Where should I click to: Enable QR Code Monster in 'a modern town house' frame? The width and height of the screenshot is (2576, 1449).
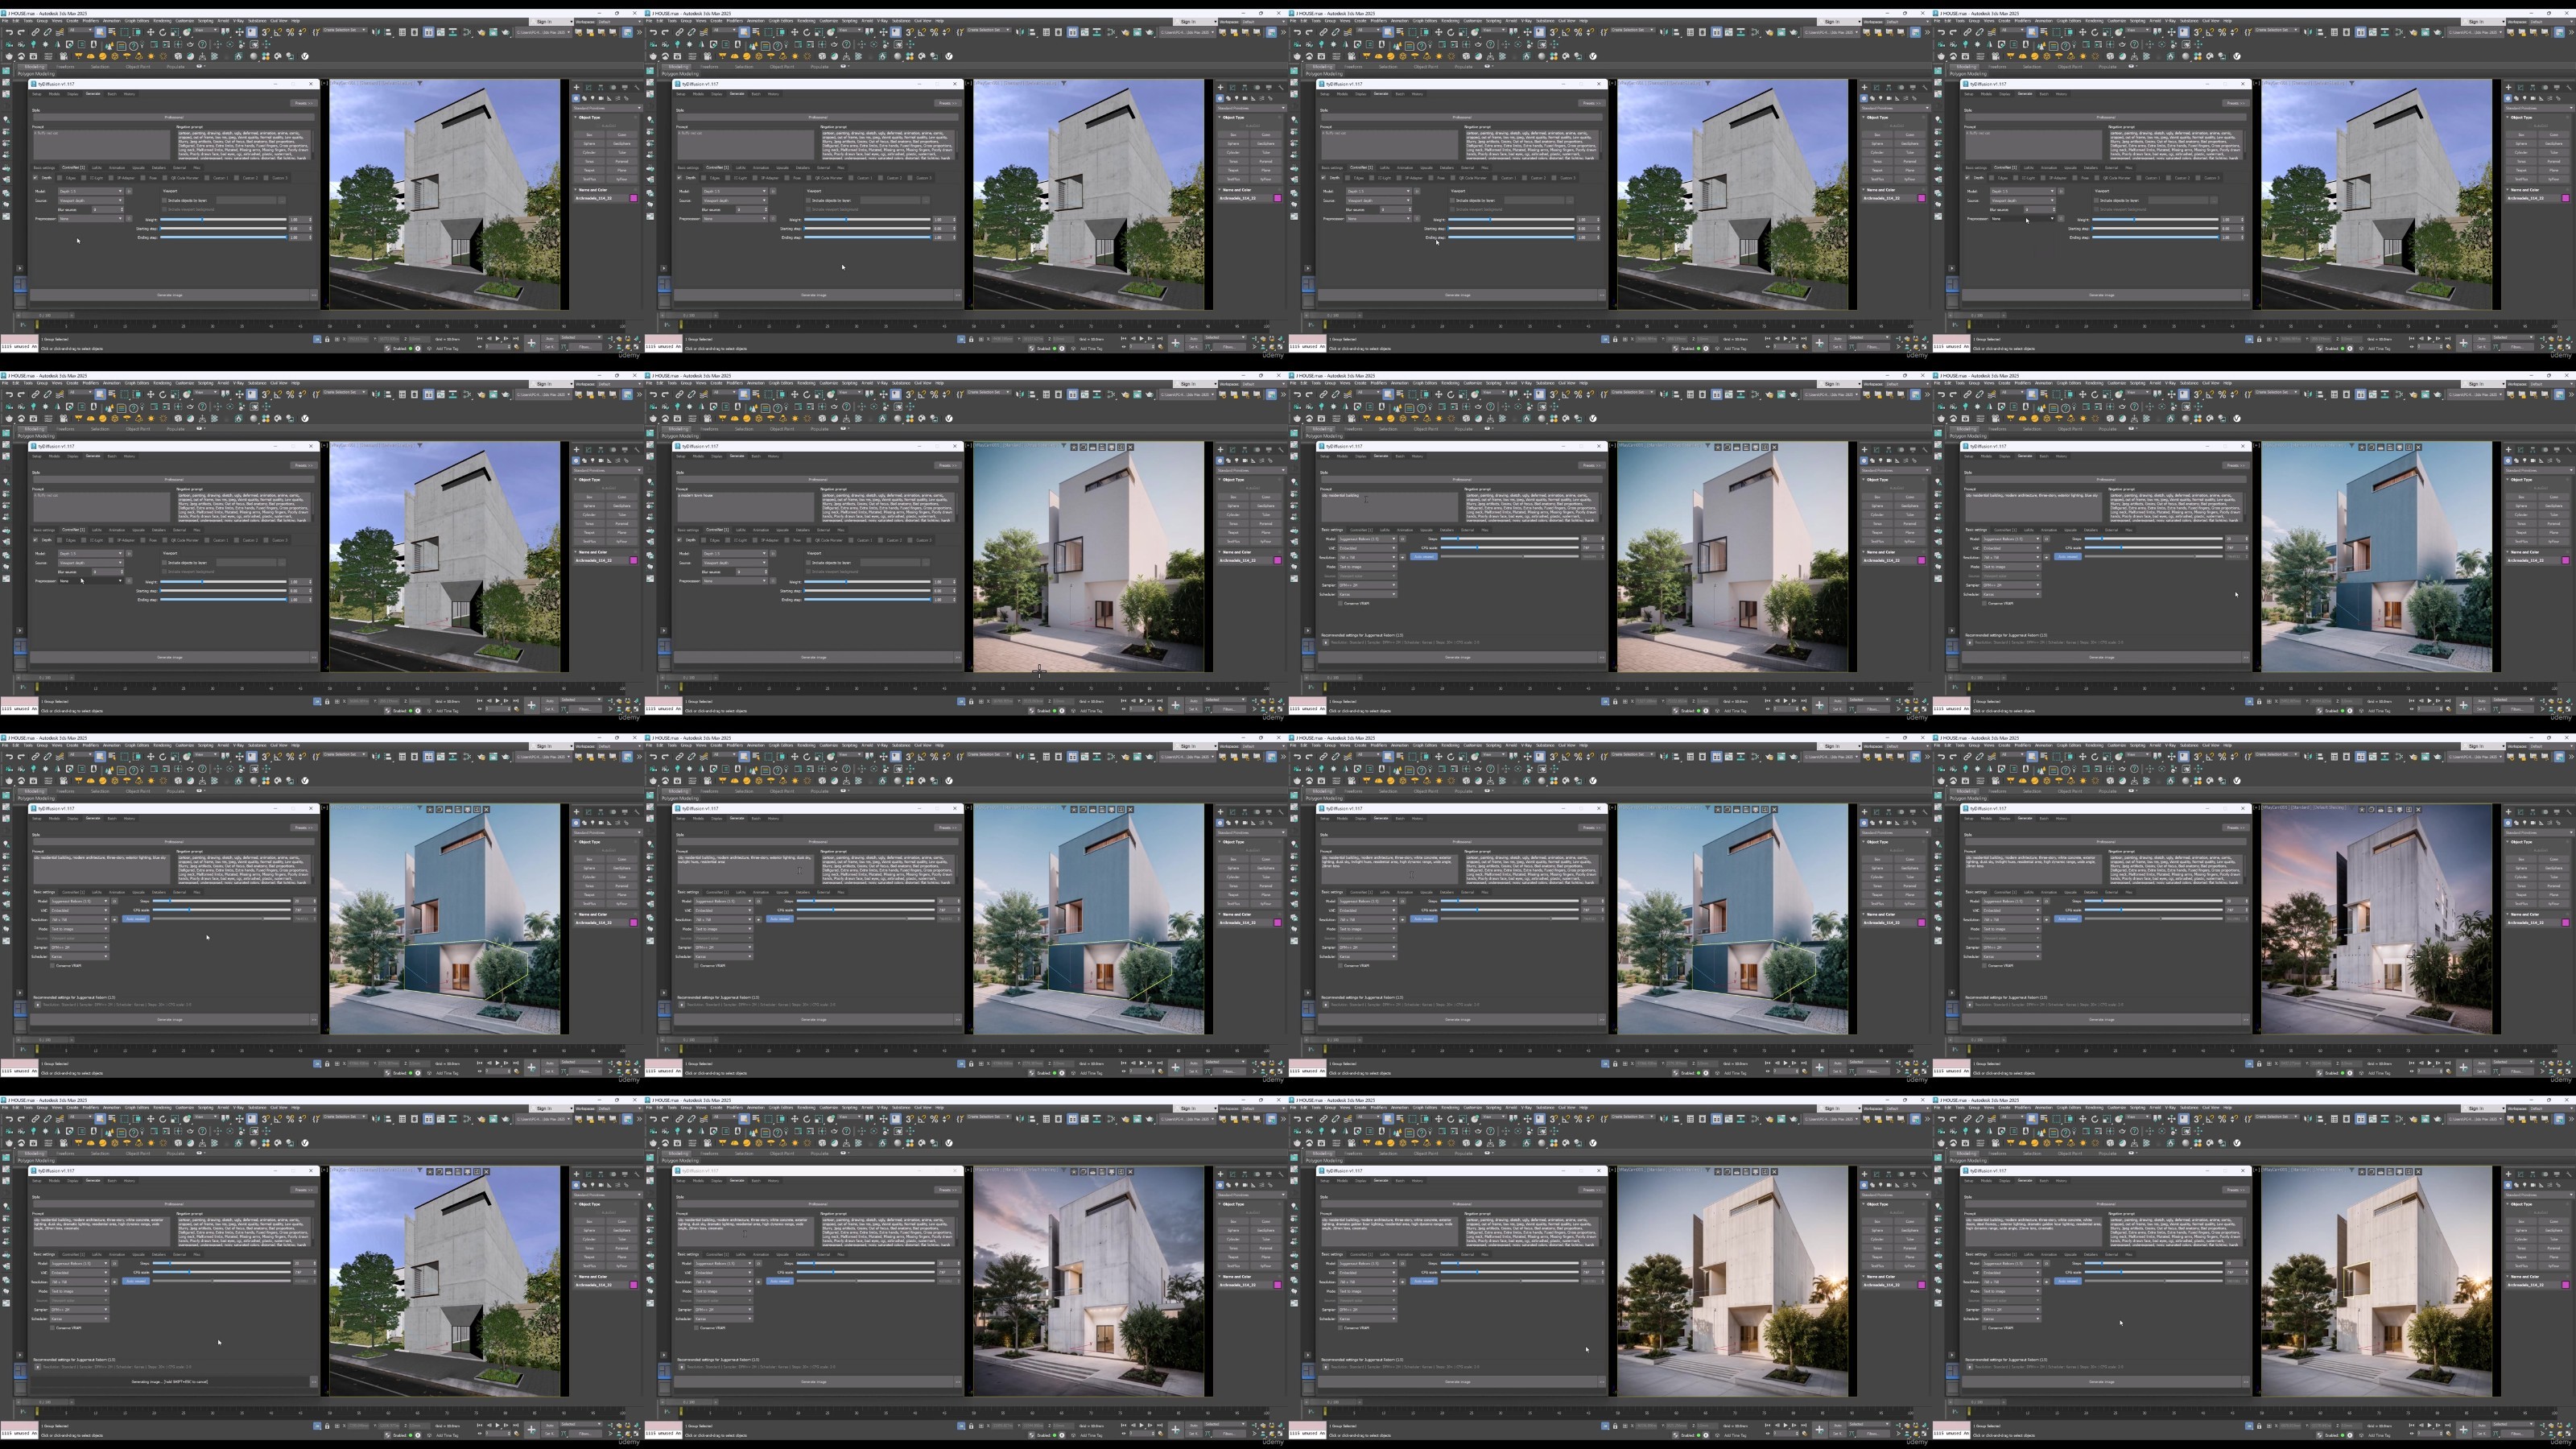click(809, 540)
